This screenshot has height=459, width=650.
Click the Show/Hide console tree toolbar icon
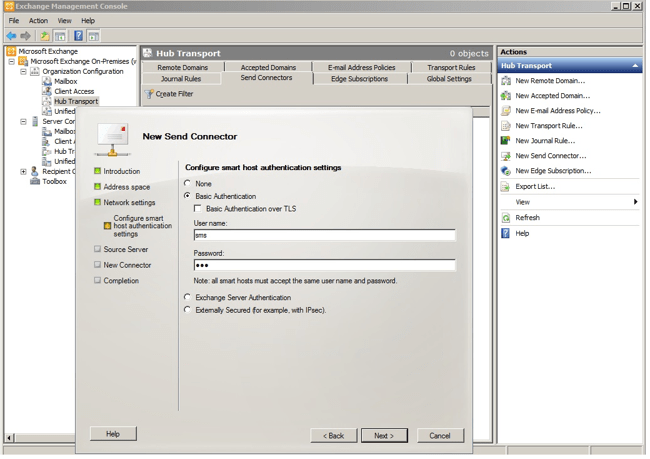coord(60,36)
